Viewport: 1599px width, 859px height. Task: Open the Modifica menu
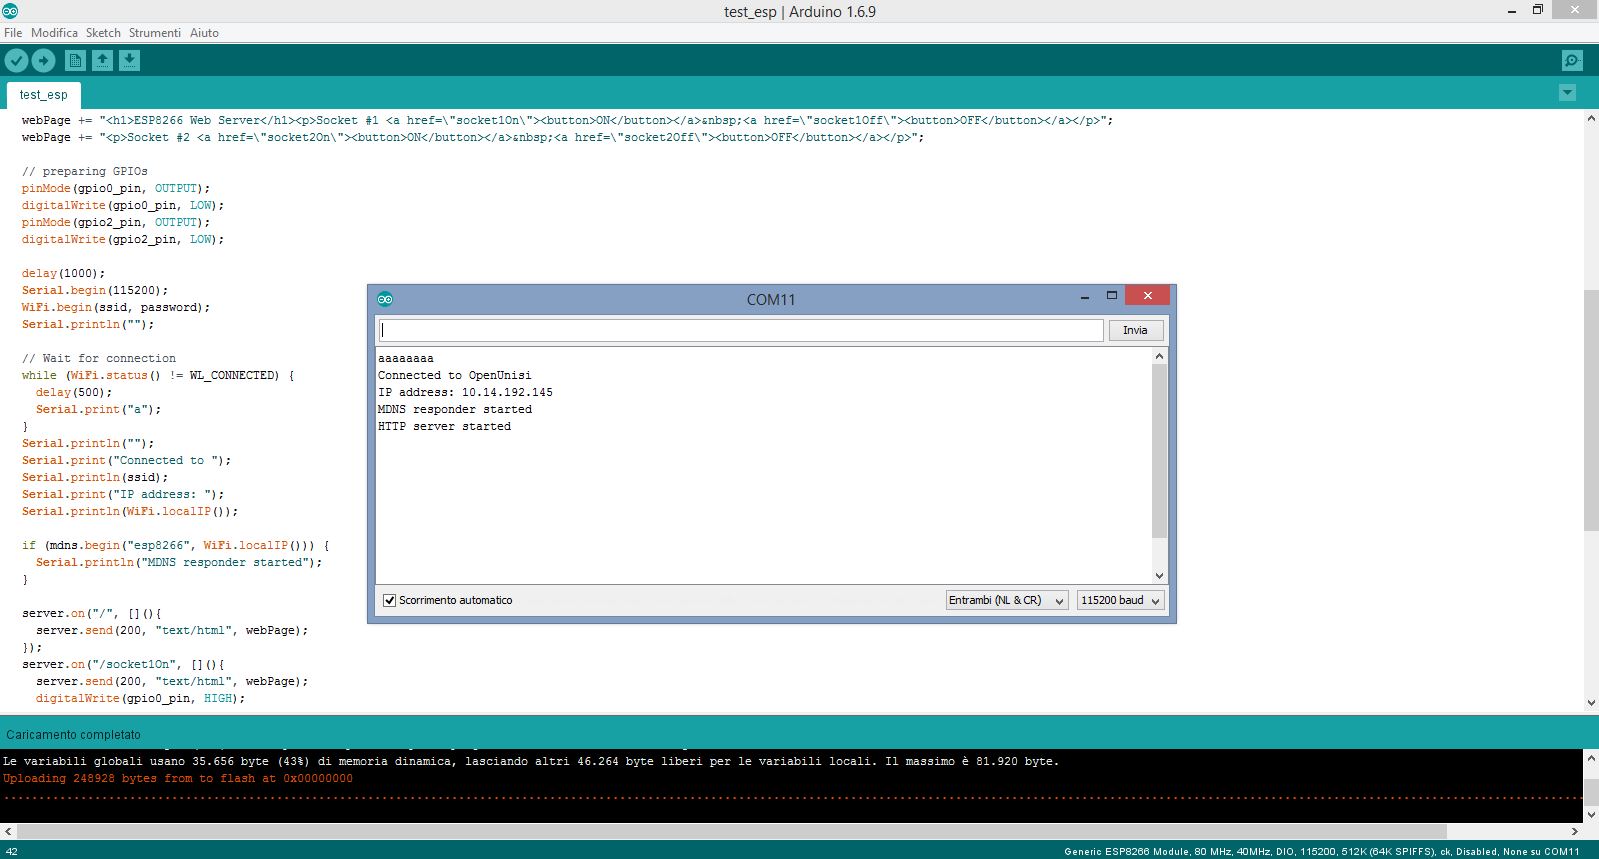pos(54,33)
